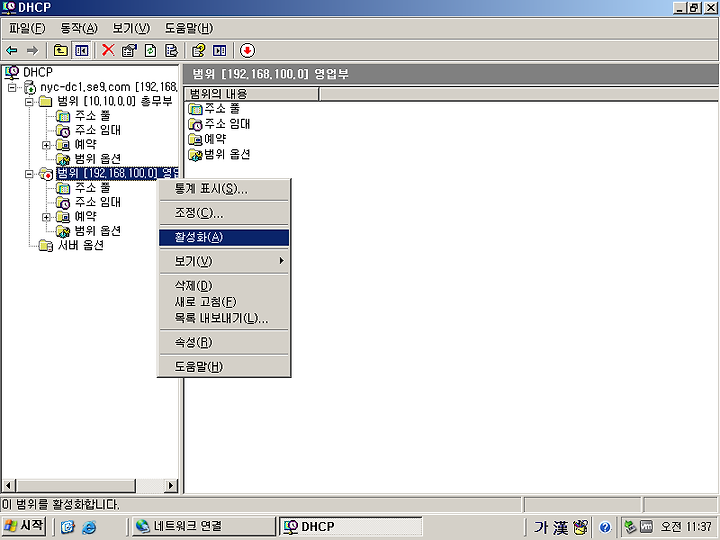Click tree pane horizontal scrollbar right arrow
This screenshot has width=720, height=540.
(171, 485)
